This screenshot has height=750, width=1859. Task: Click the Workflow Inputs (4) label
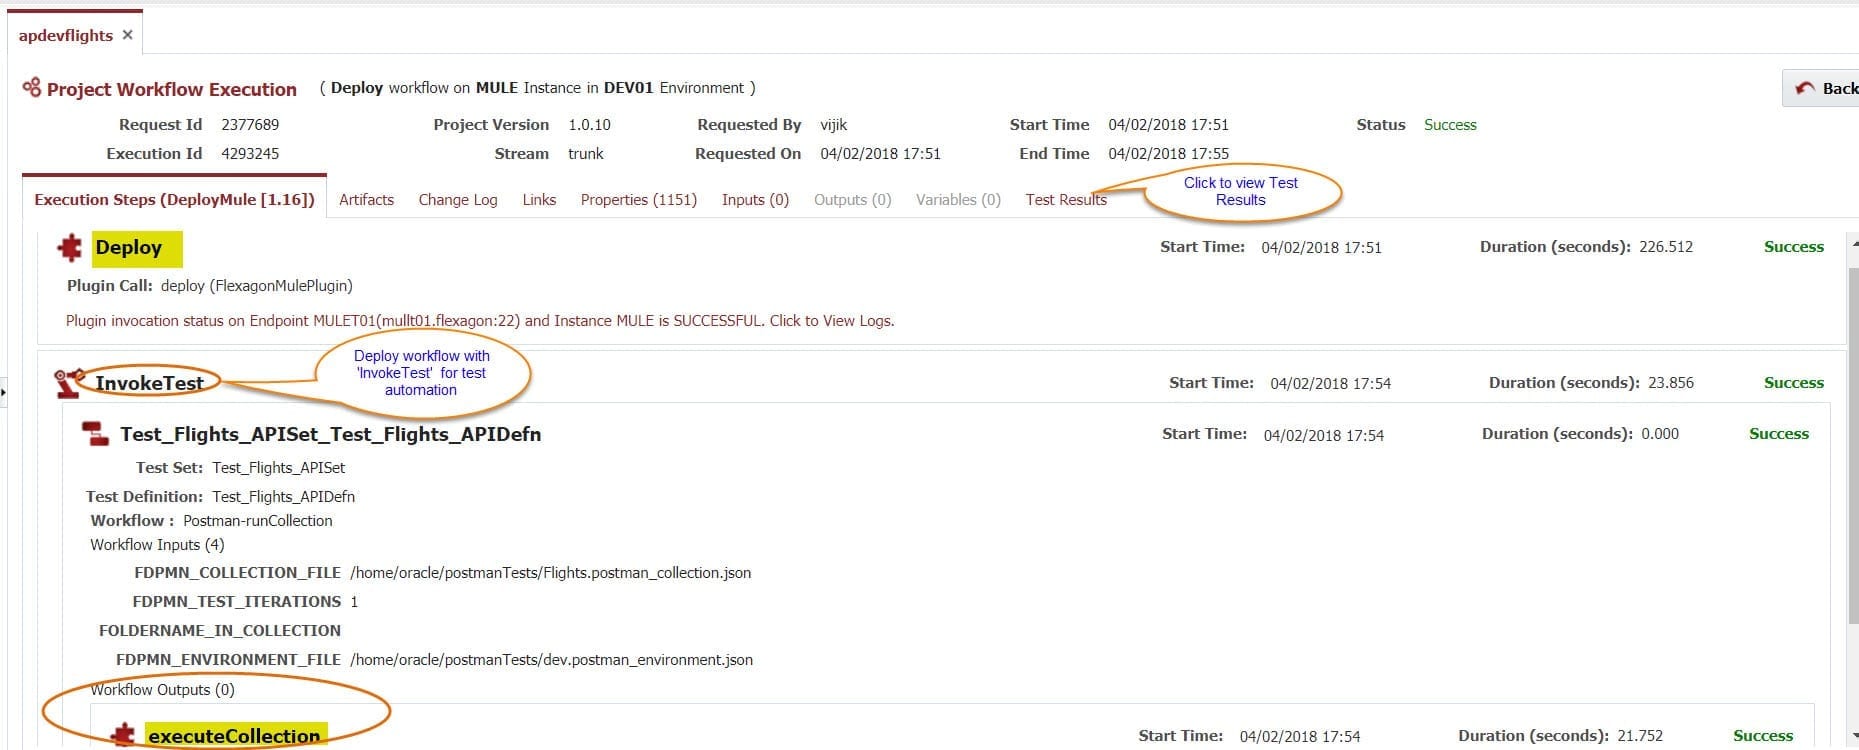[157, 545]
